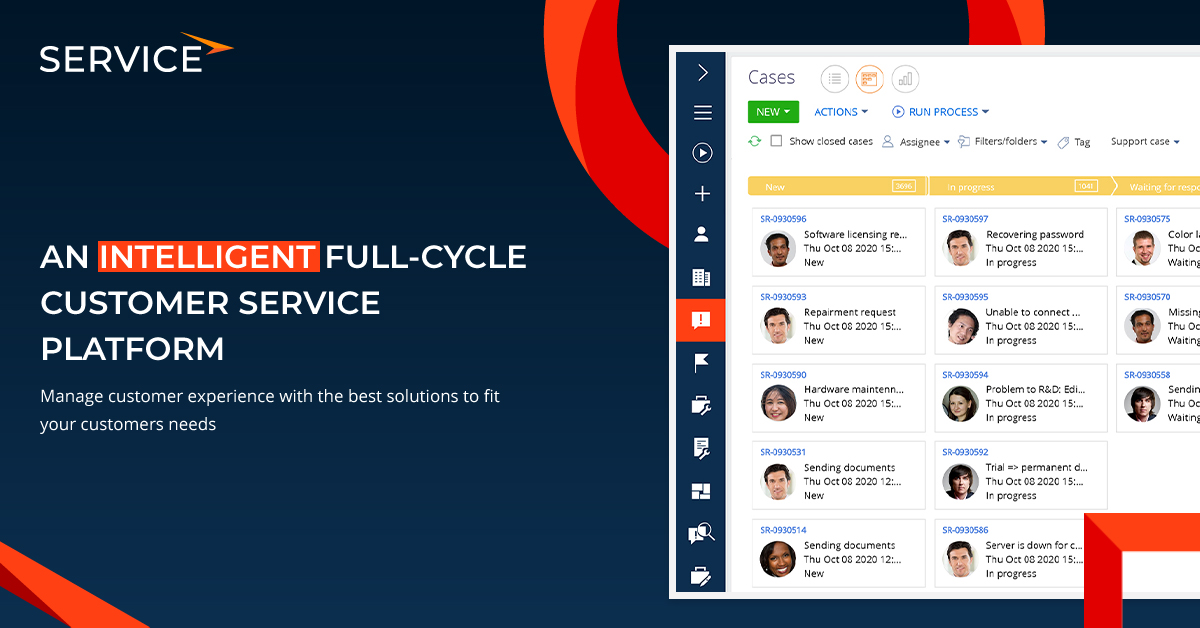This screenshot has height=628, width=1200.
Task: Click the plus icon to add a record
Action: click(701, 193)
